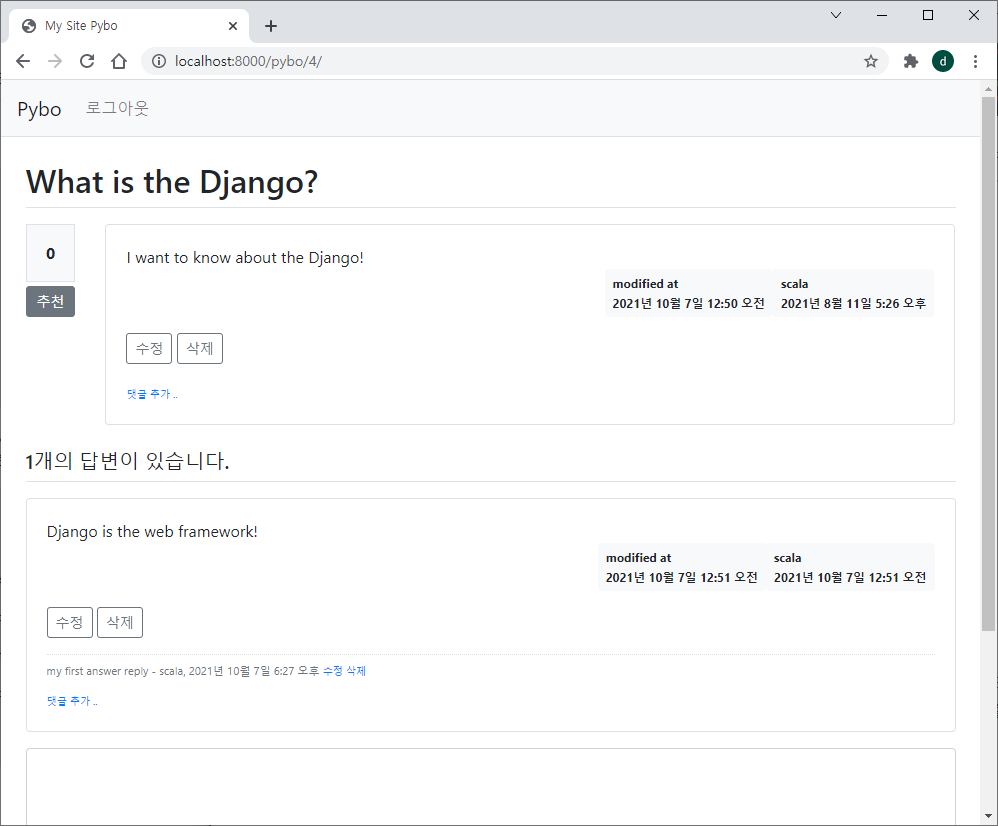The width and height of the screenshot is (998, 826).
Task: Click the page vertical scrollbar thumb
Action: 988,363
